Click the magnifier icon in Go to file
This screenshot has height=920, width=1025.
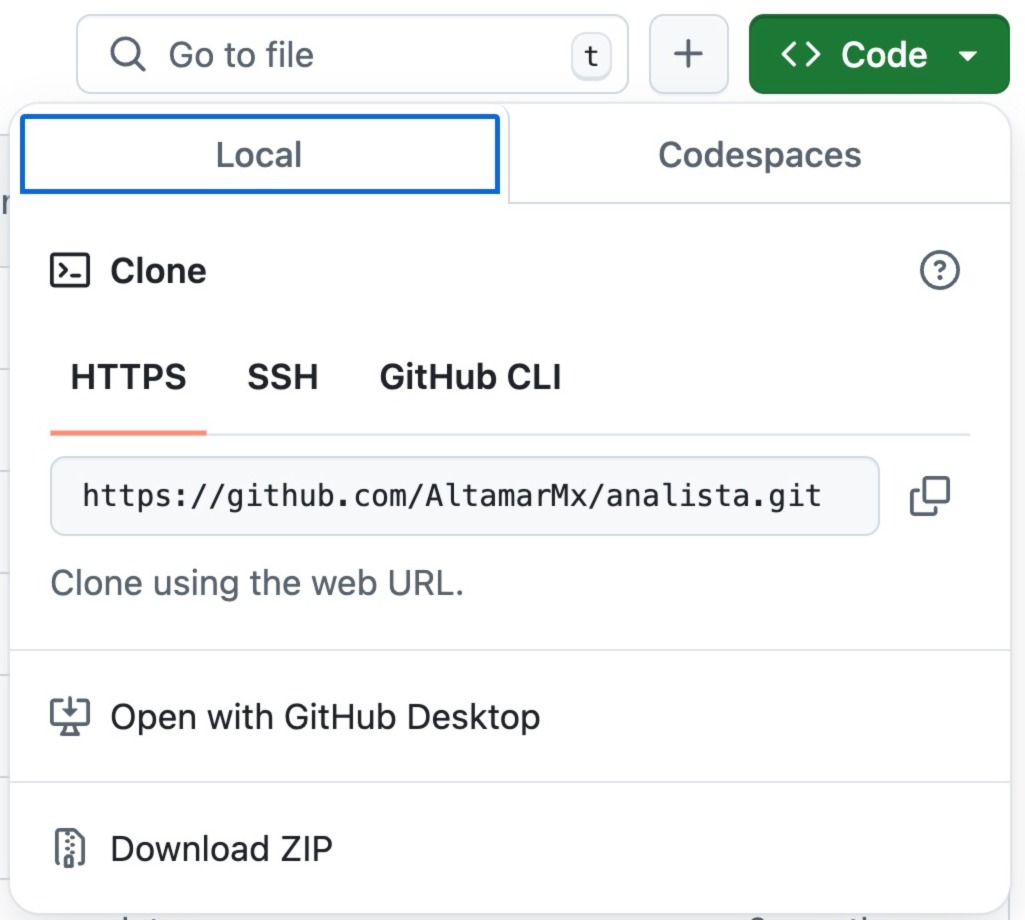[x=127, y=54]
